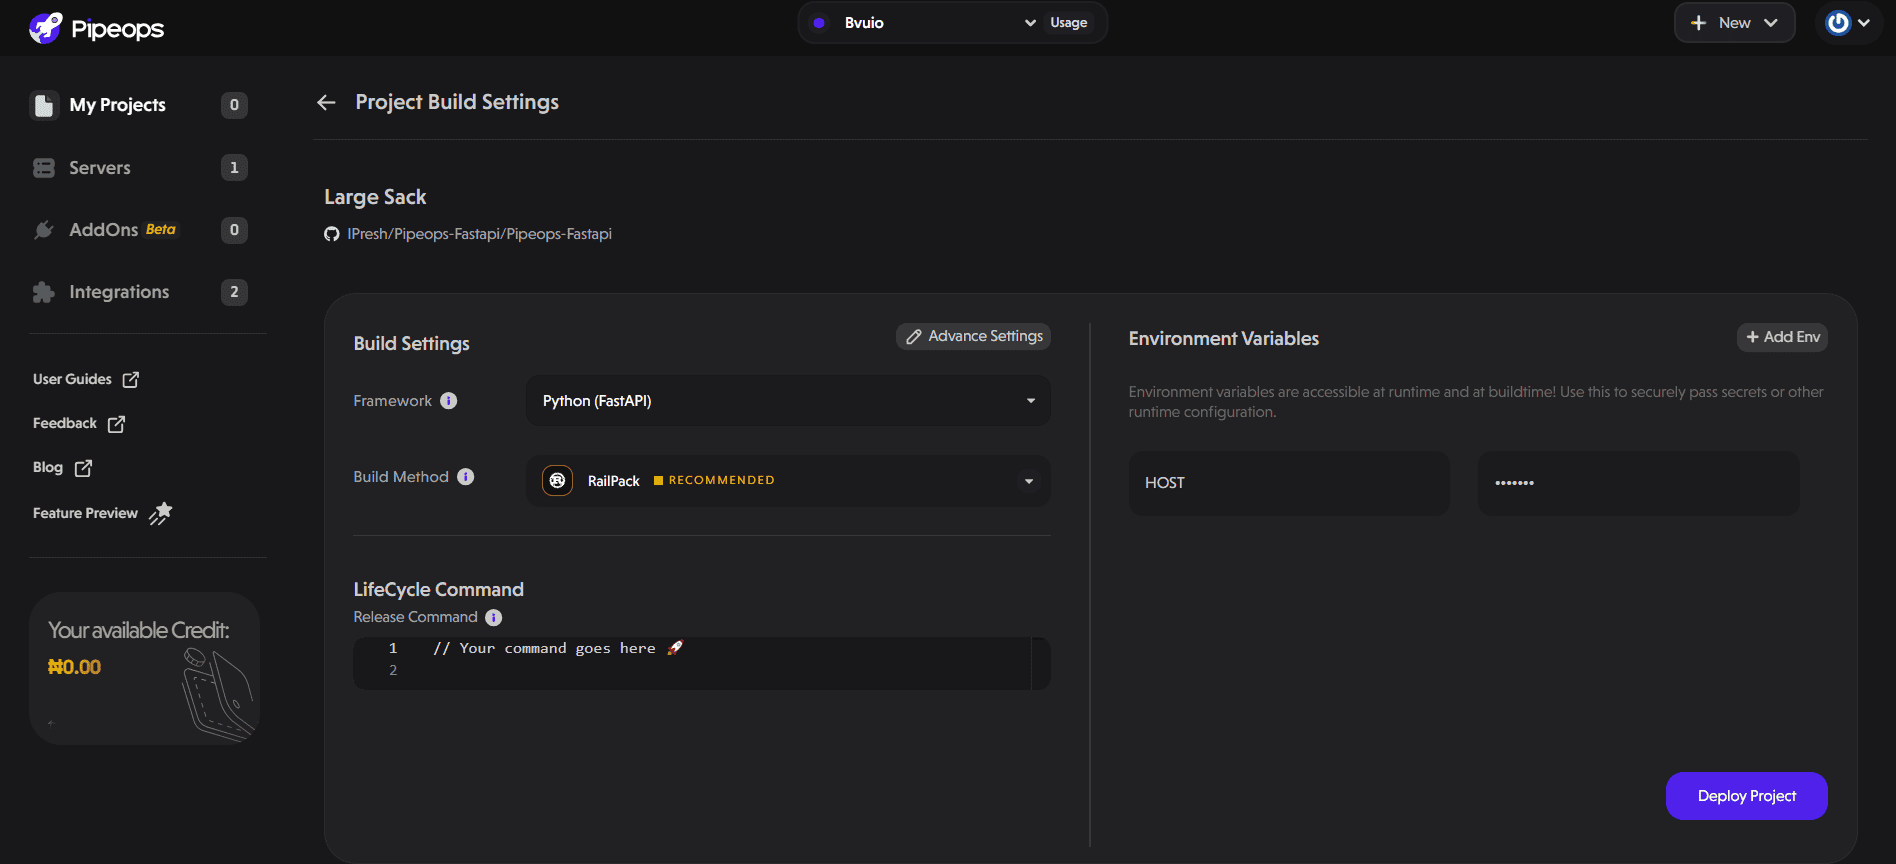1896x864 pixels.
Task: Expand the New dropdown button
Action: [1734, 23]
